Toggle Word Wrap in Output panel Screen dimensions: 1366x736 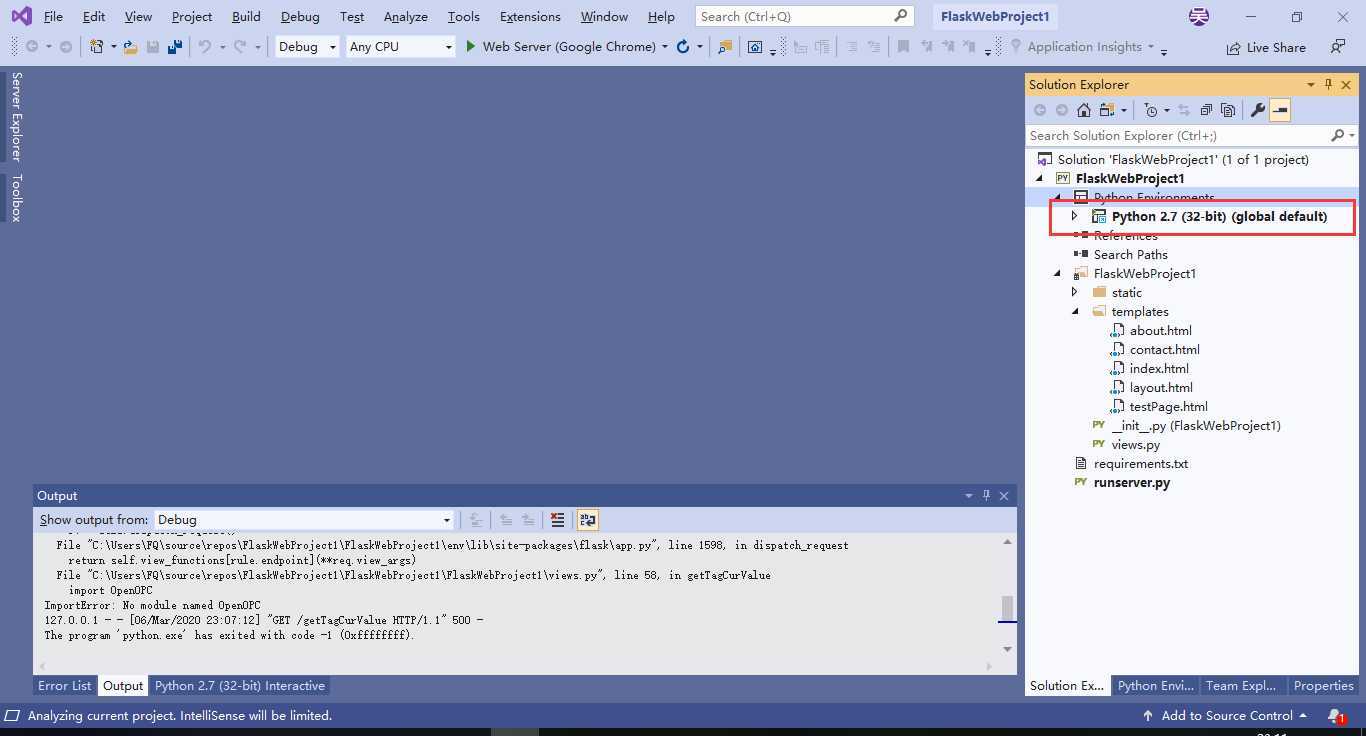pos(587,520)
